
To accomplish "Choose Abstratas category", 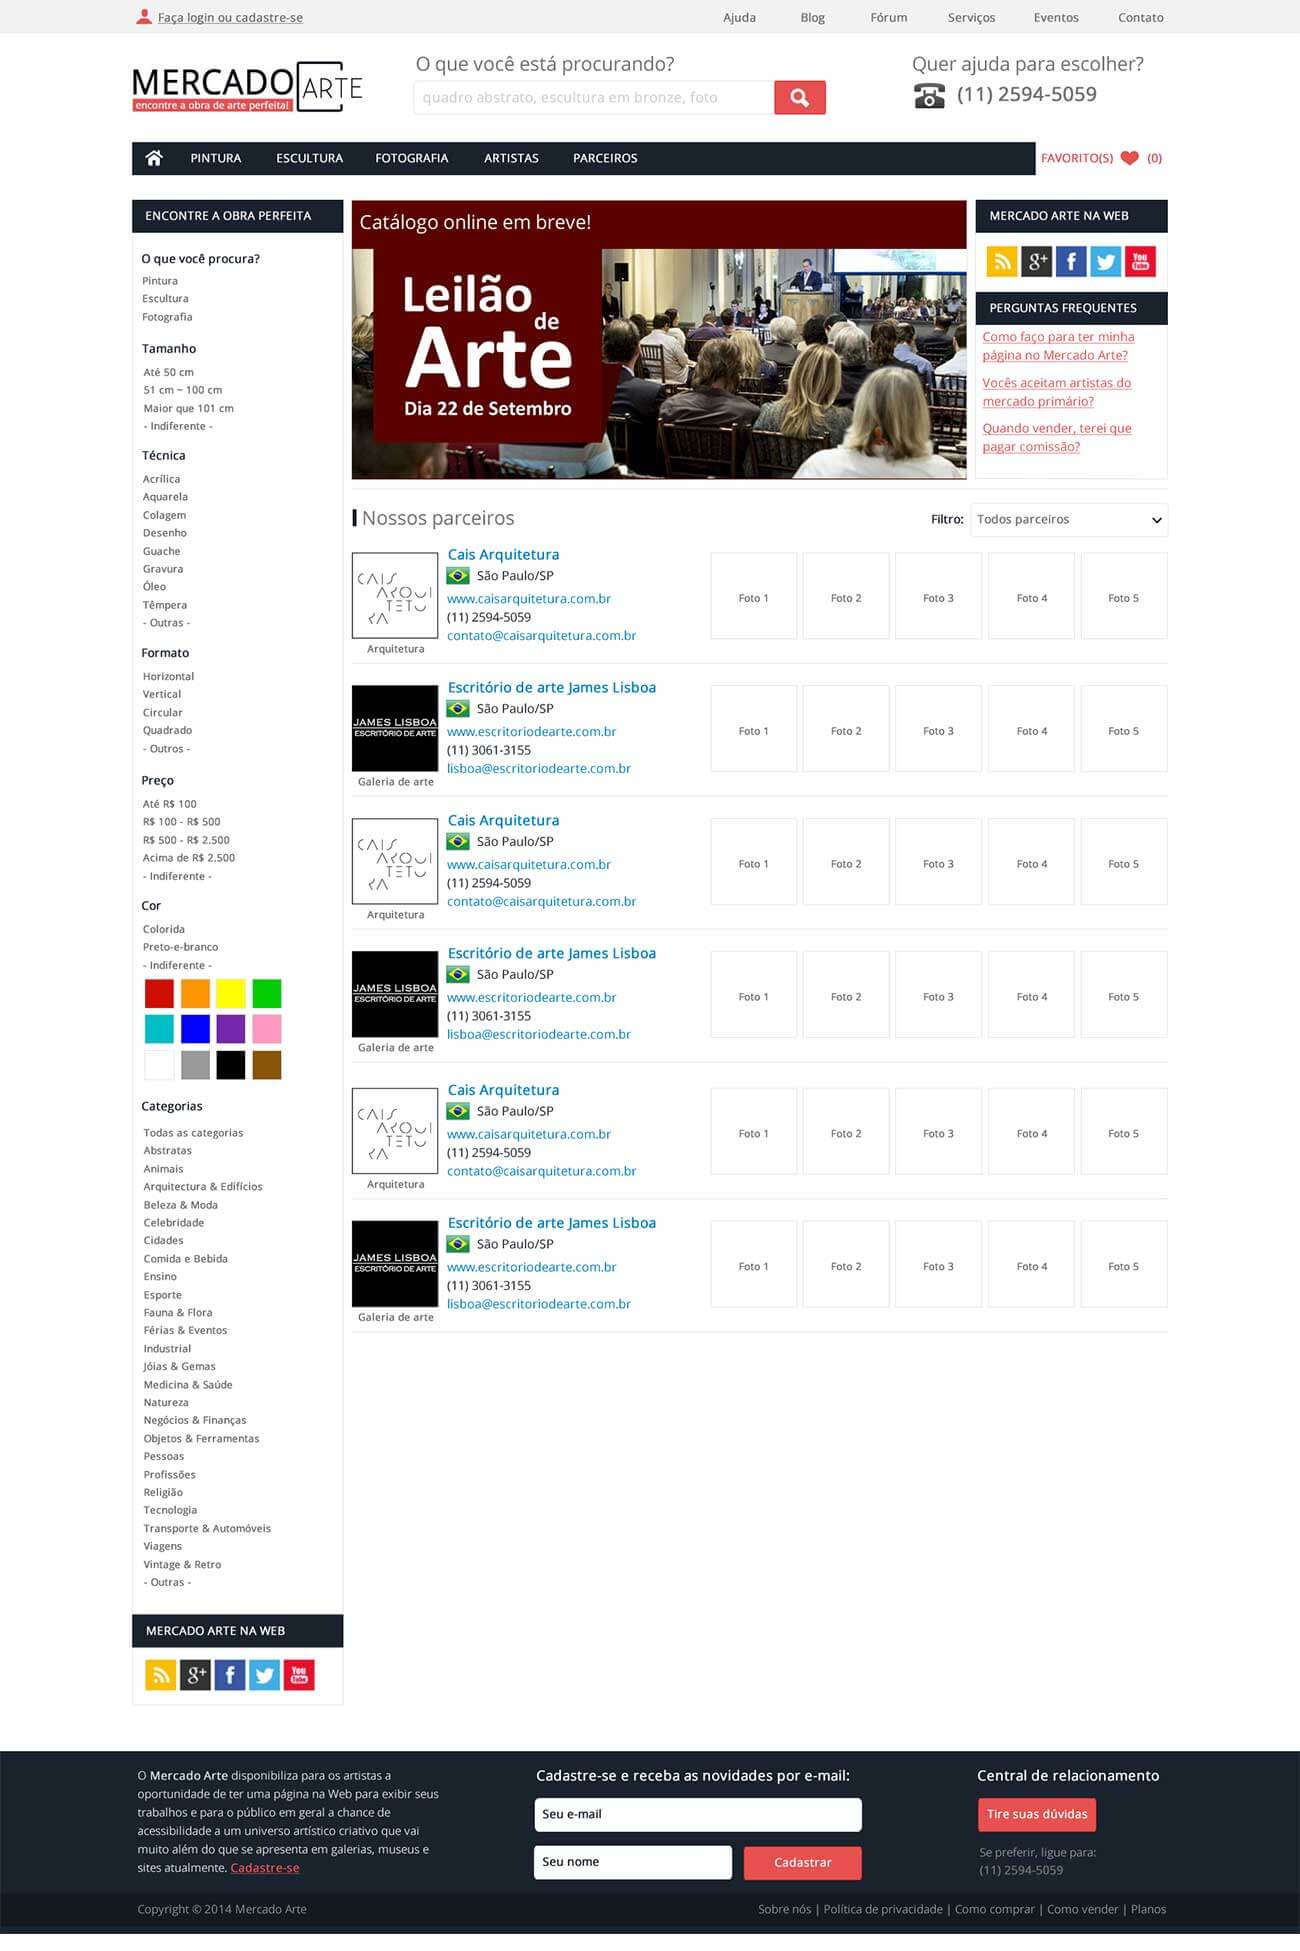I will [167, 1151].
